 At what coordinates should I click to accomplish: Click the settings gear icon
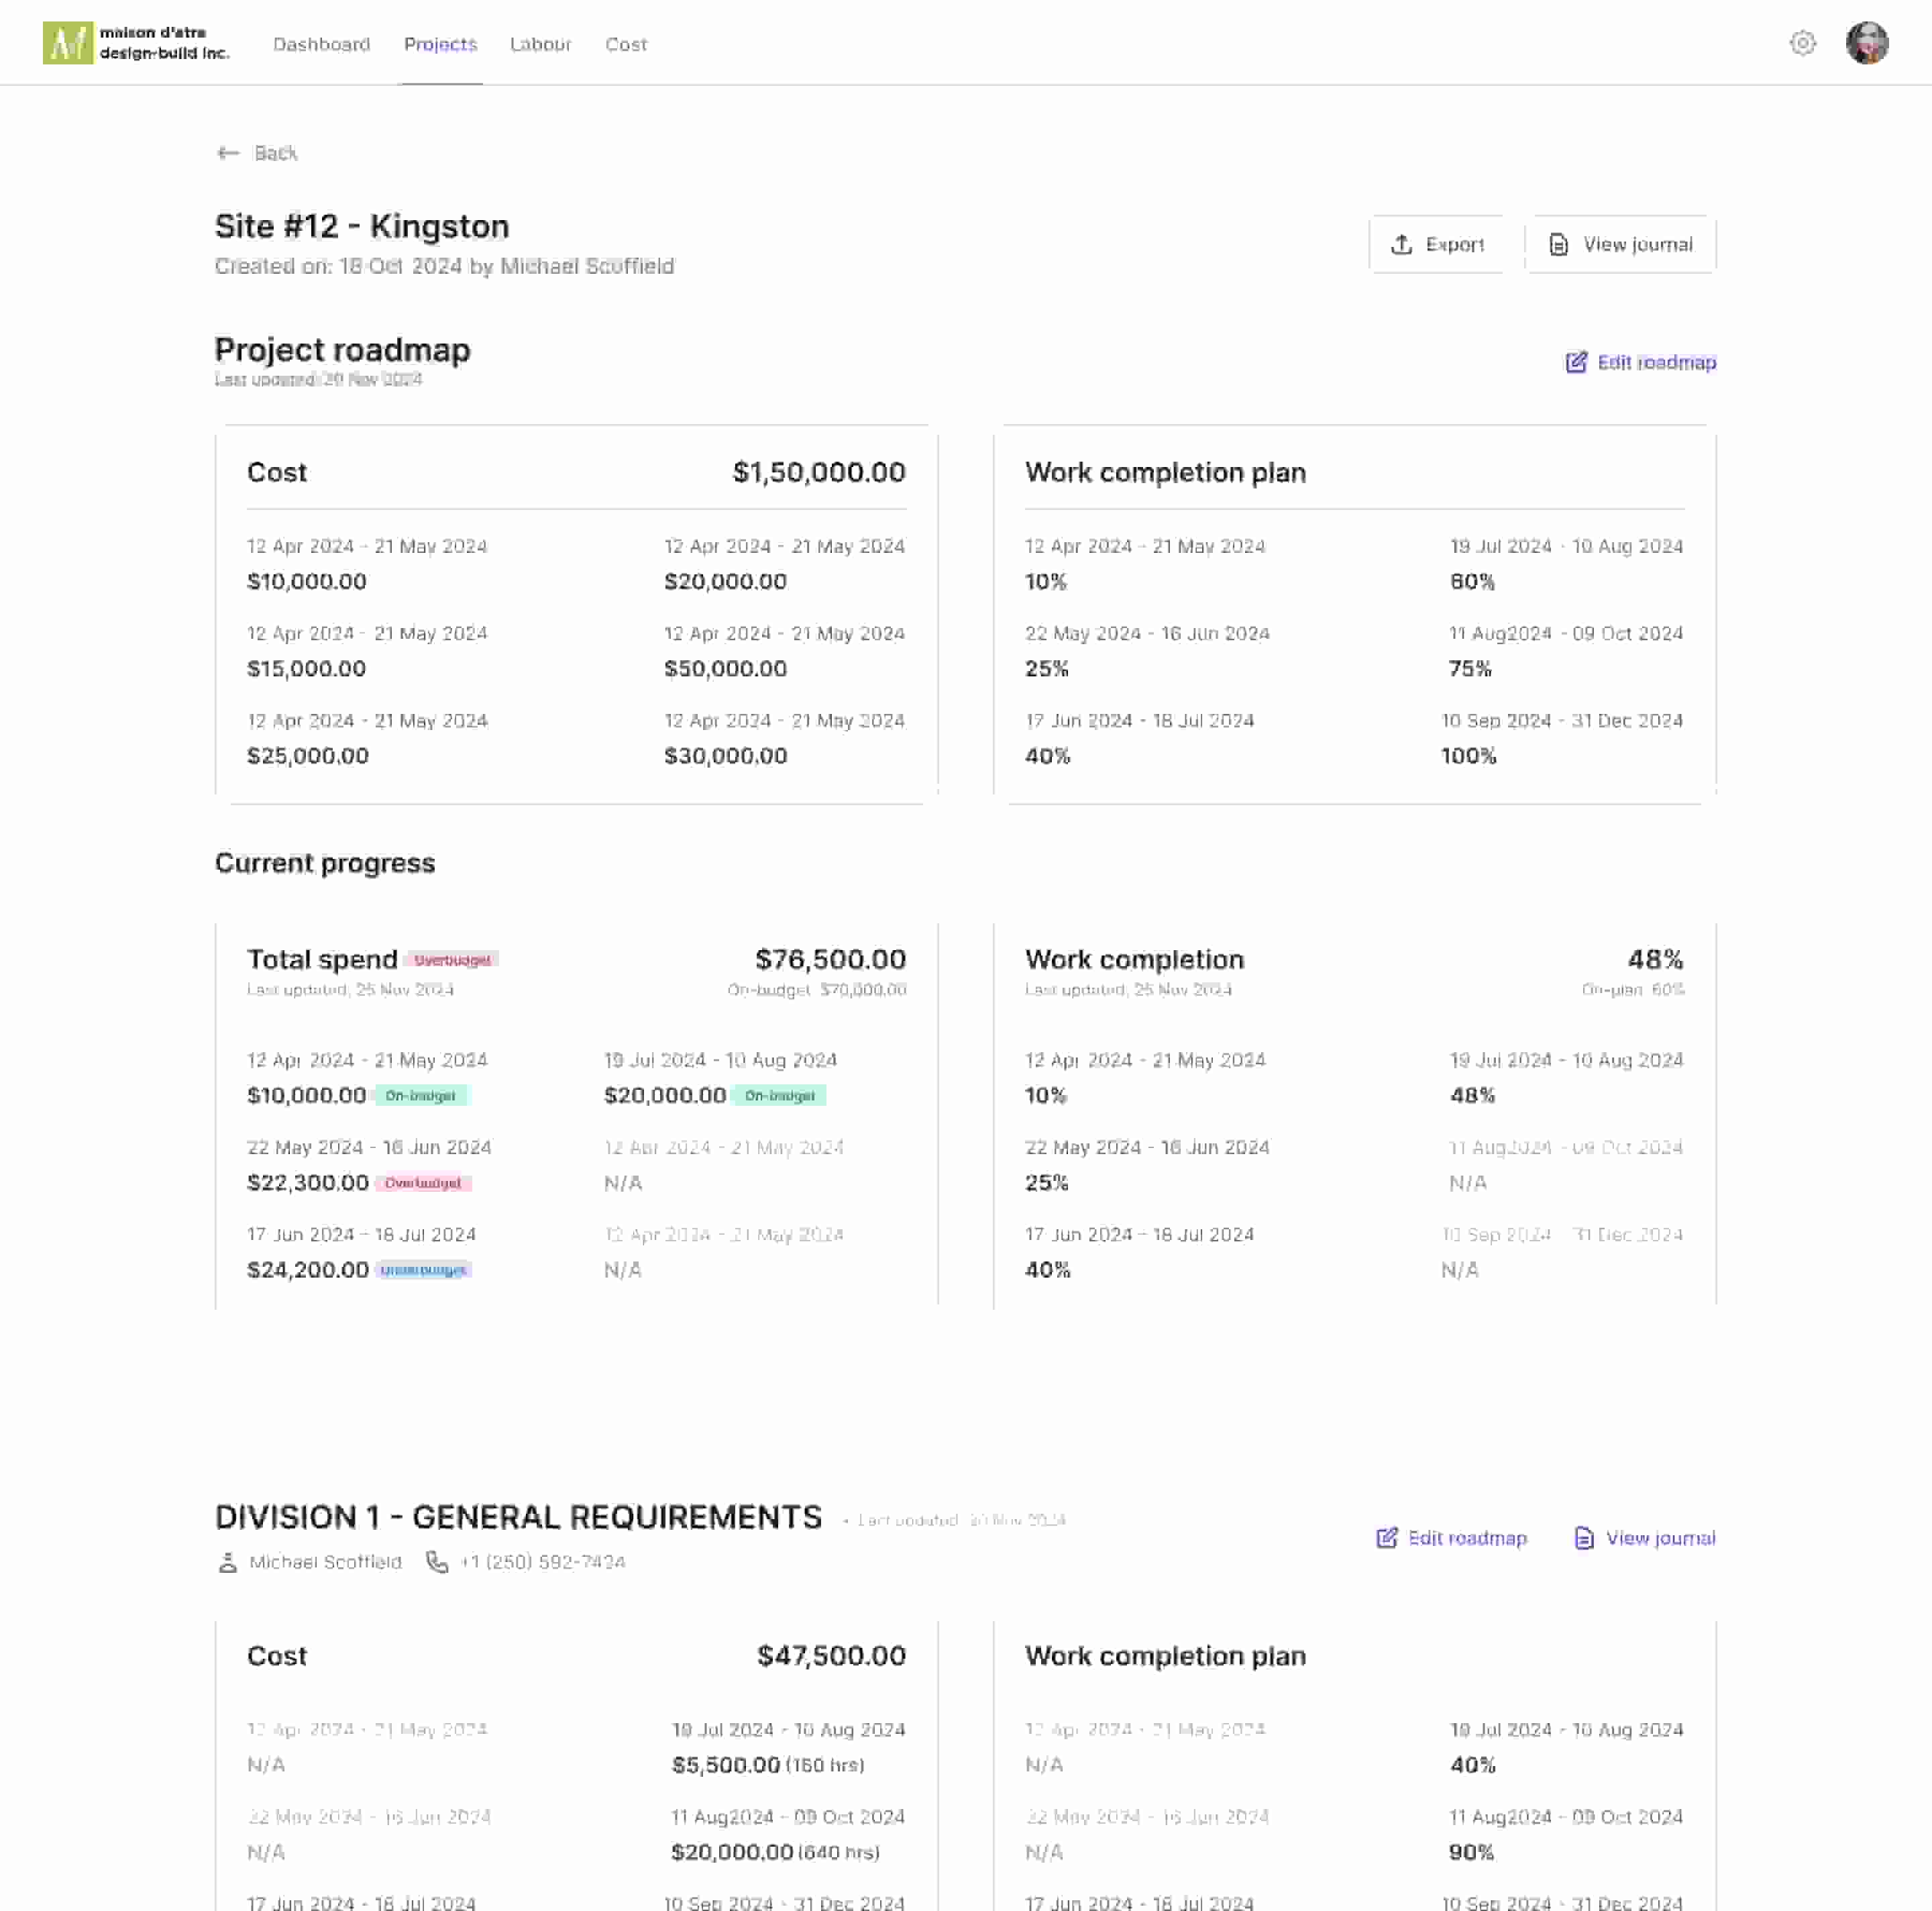(1802, 43)
